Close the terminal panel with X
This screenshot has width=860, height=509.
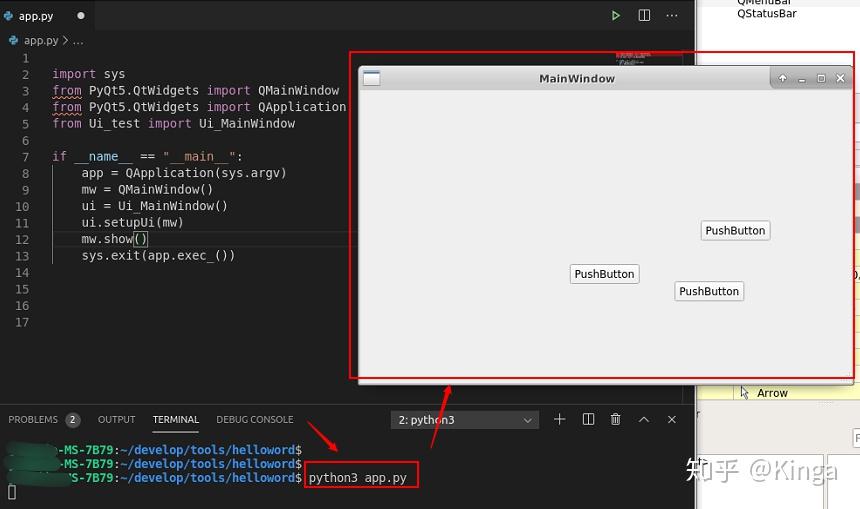672,420
